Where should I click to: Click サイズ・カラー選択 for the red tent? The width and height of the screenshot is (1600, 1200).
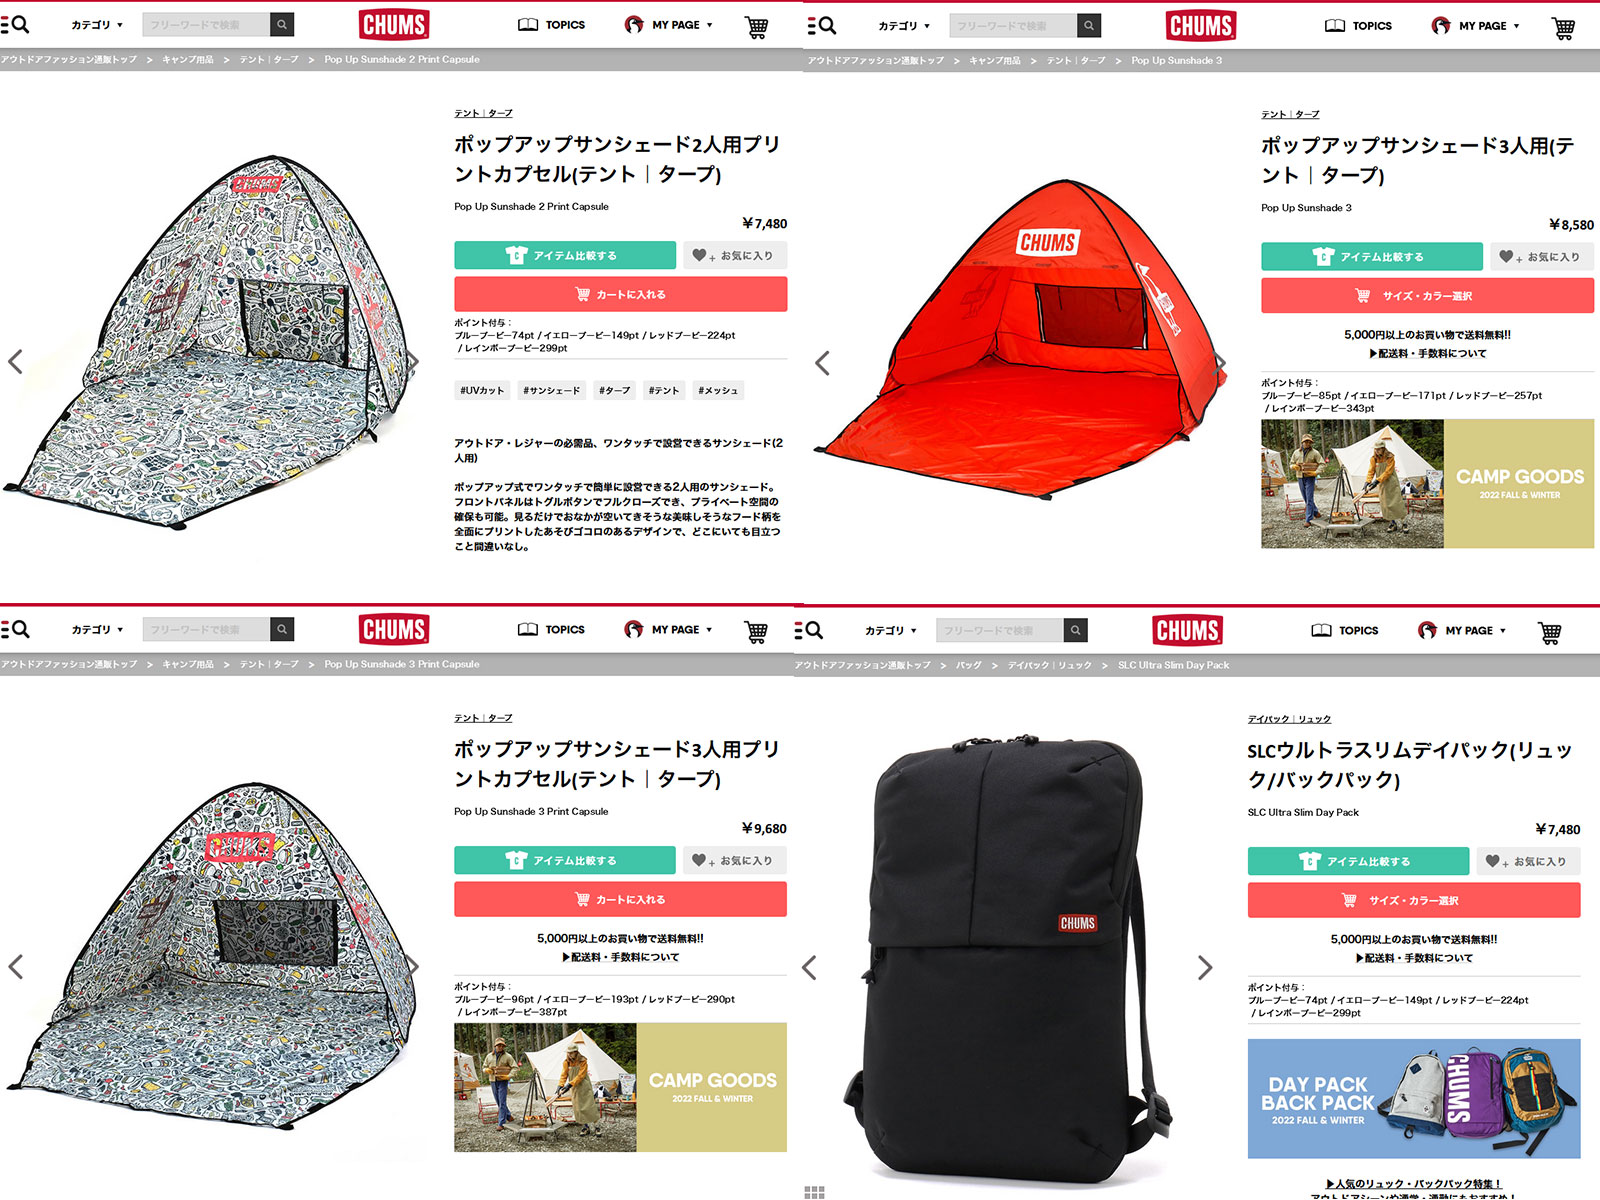pyautogui.click(x=1427, y=296)
